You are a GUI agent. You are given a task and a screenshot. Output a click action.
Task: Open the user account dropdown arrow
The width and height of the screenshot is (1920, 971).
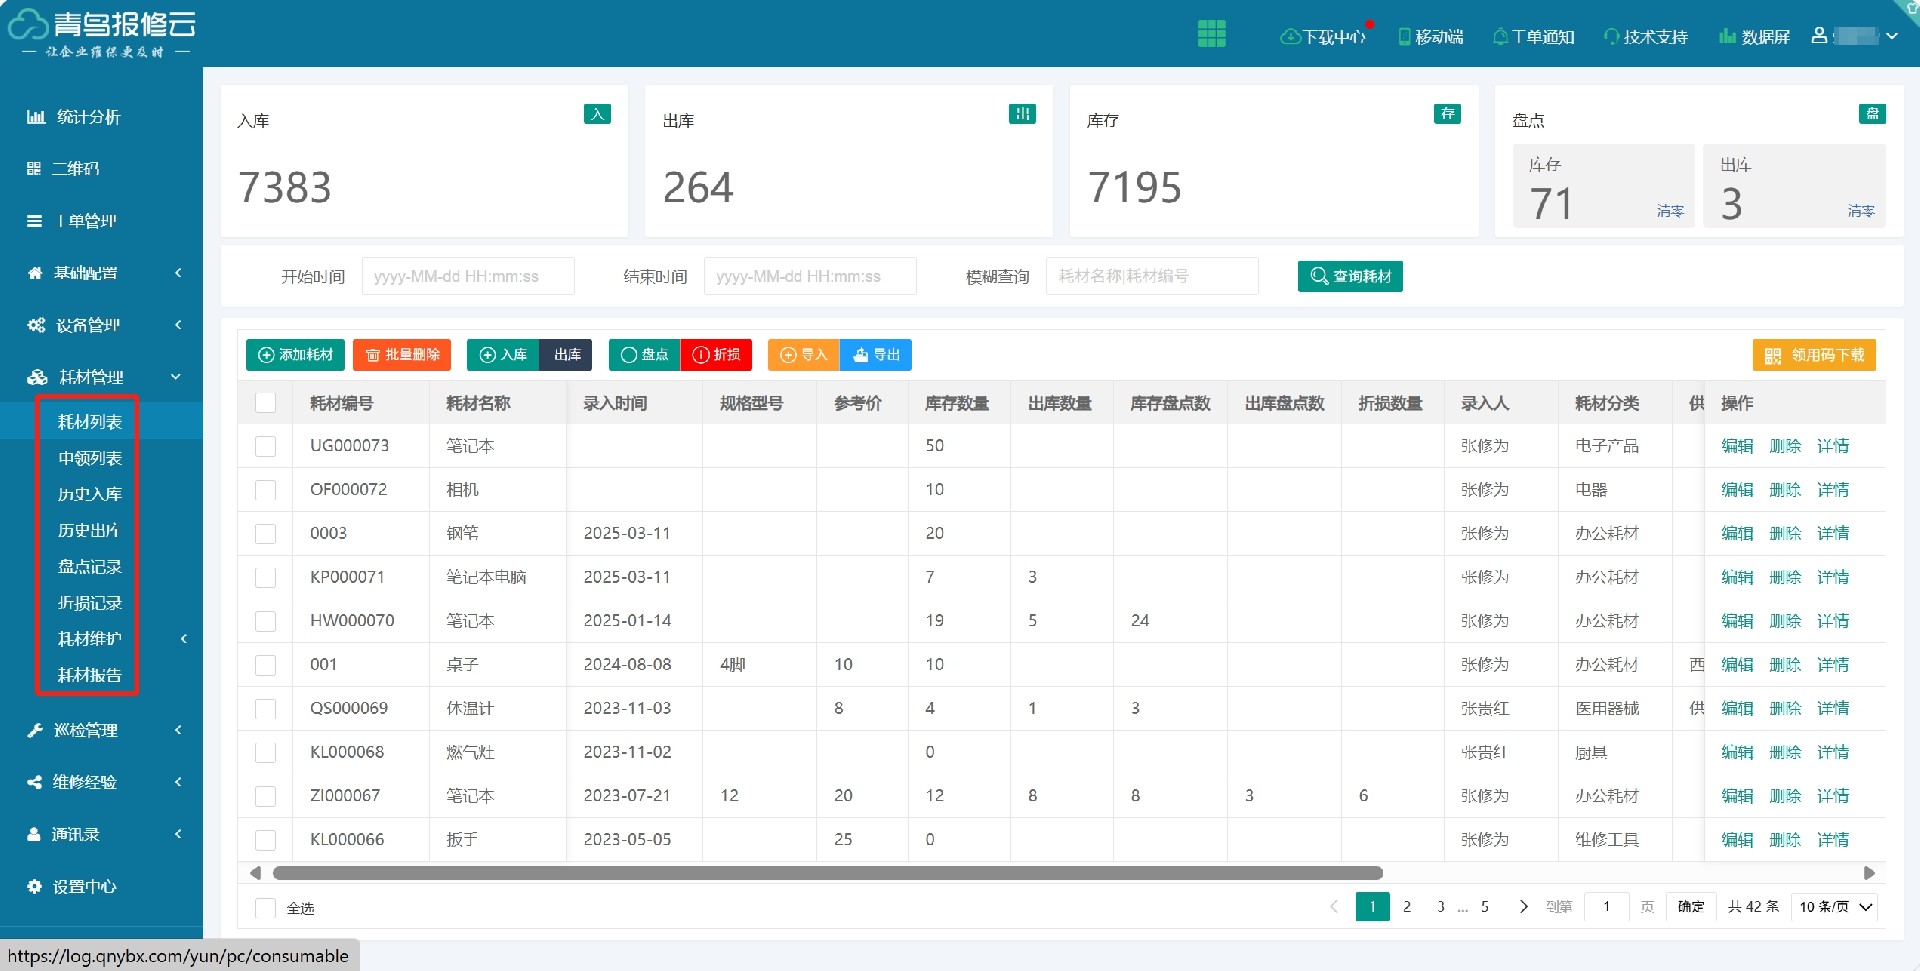coord(1892,36)
